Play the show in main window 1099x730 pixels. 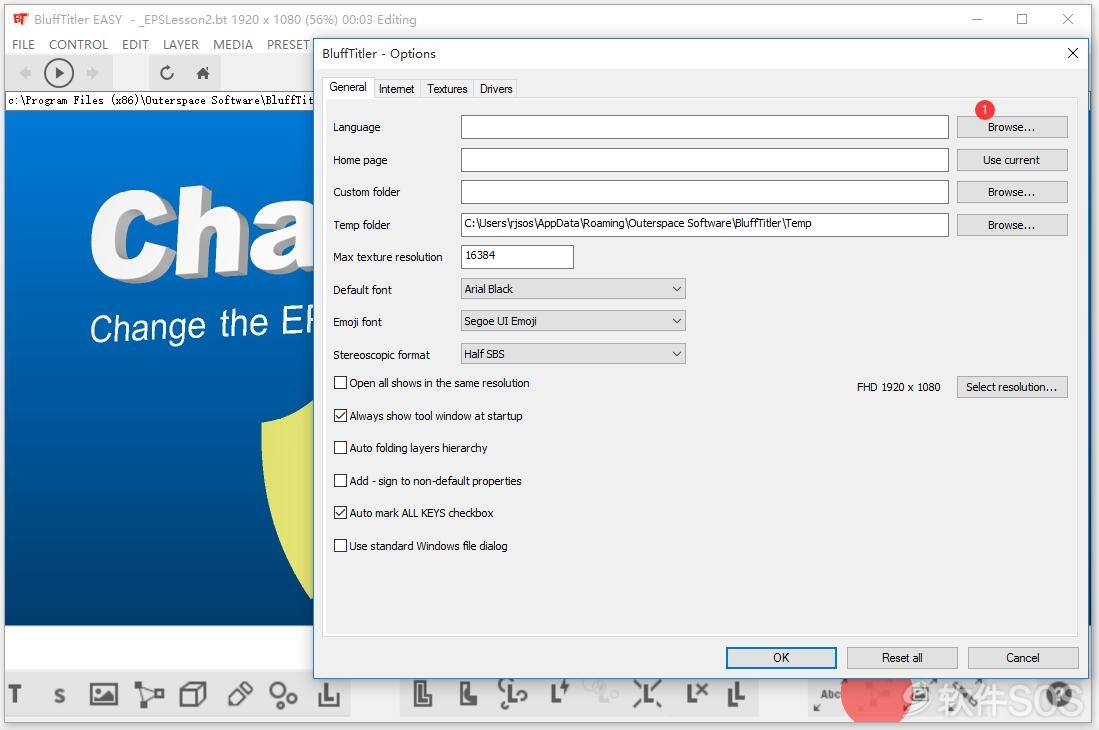coord(59,73)
